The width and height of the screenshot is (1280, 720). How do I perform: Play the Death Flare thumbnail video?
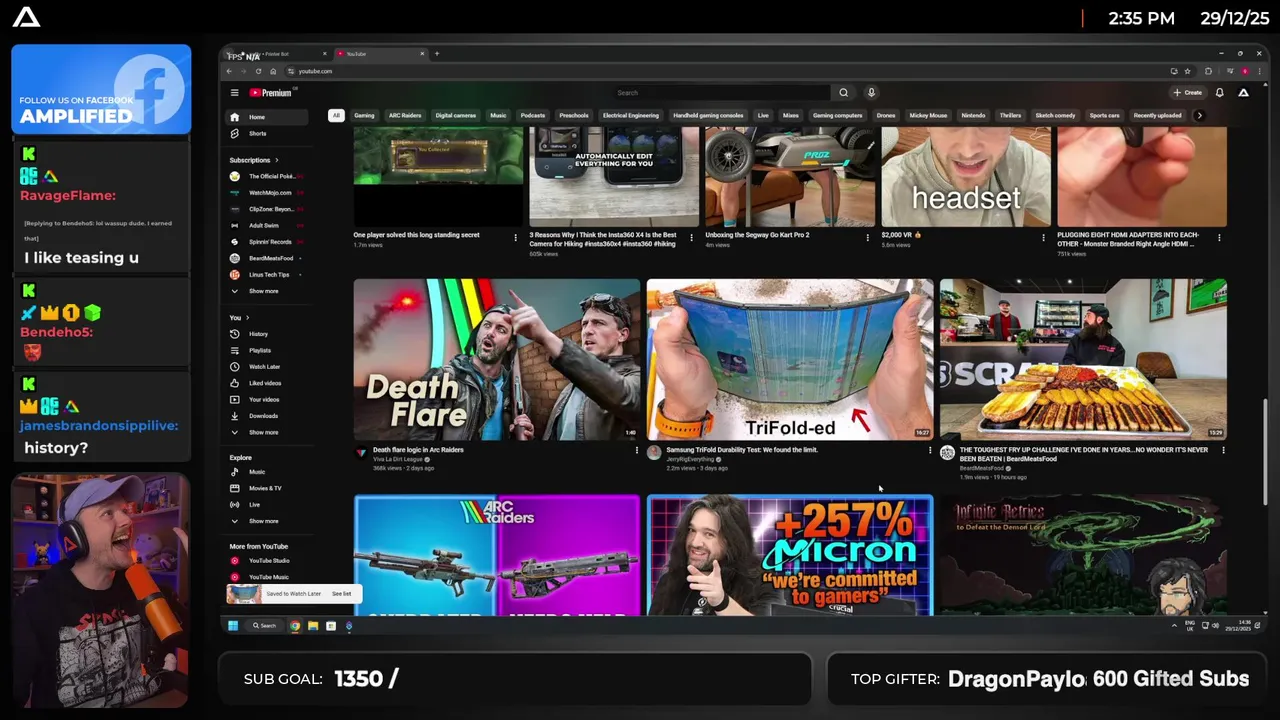coord(497,360)
